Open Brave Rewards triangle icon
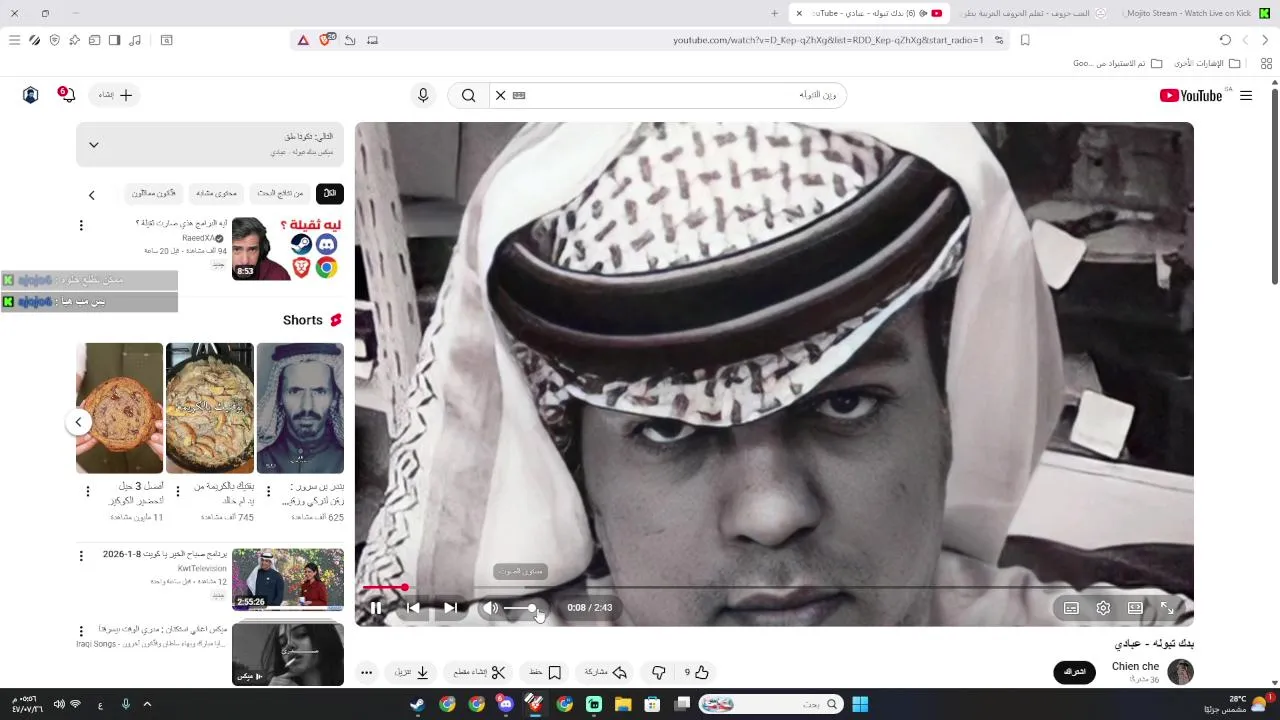This screenshot has height=720, width=1280. point(303,40)
